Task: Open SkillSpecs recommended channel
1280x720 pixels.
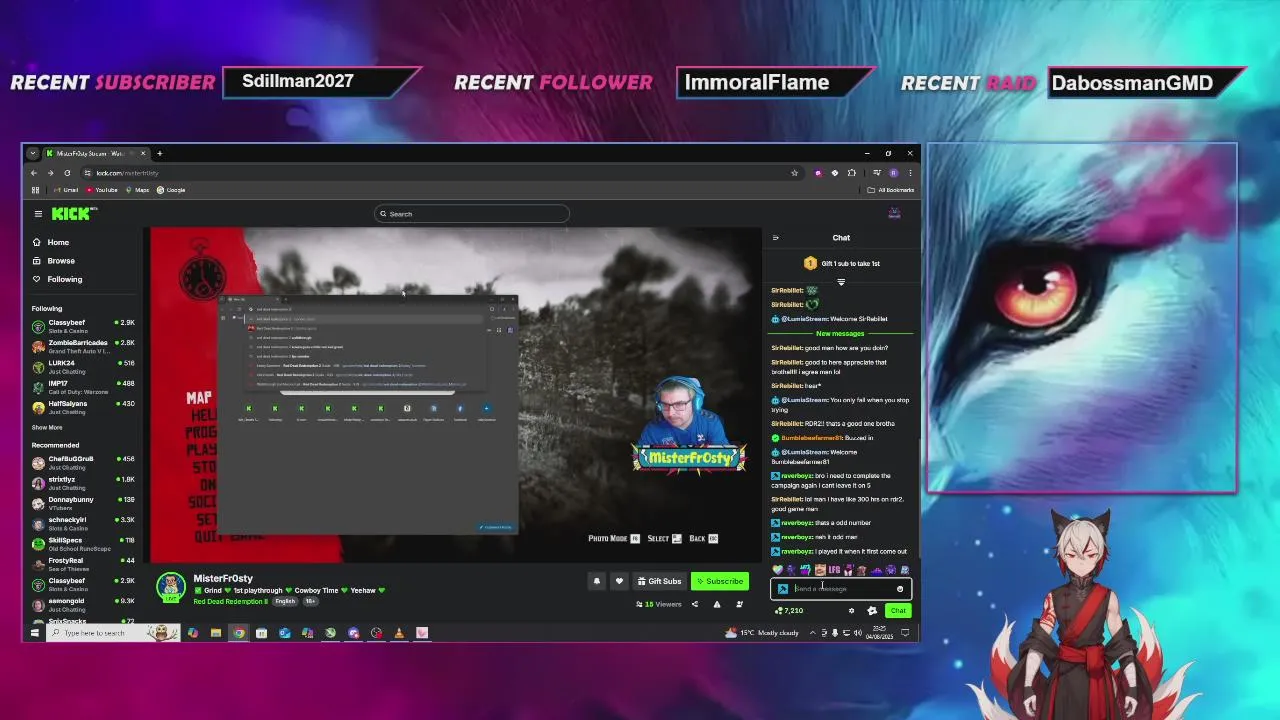Action: (x=83, y=544)
